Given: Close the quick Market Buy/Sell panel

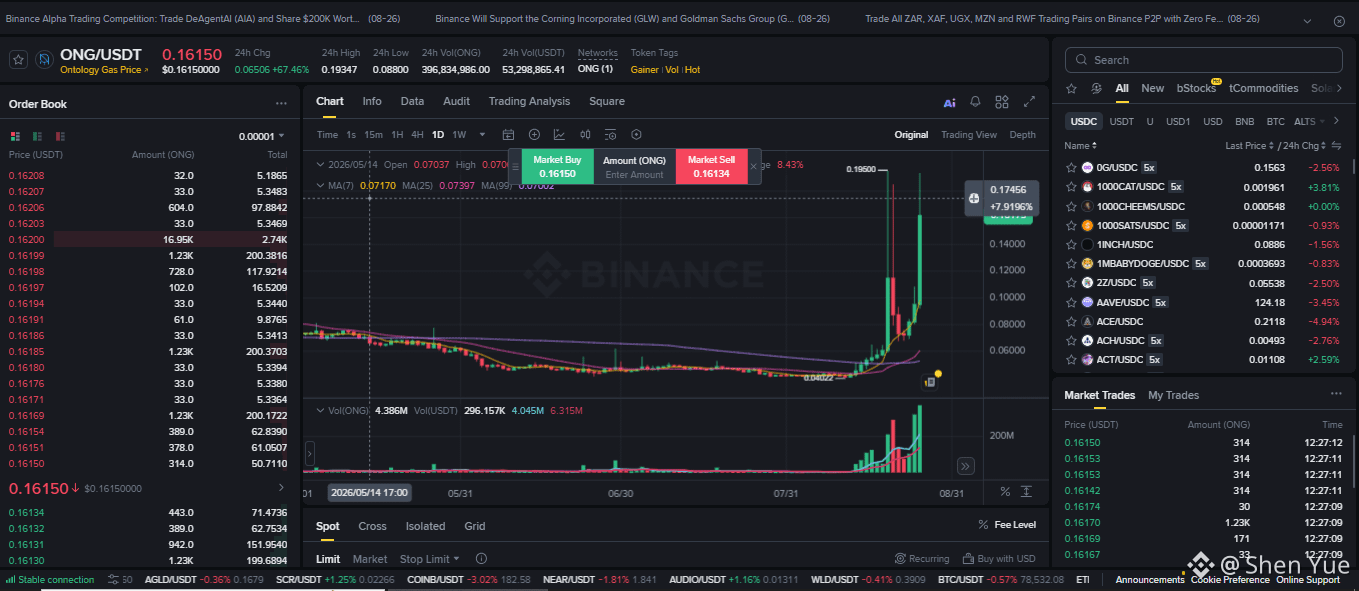Looking at the screenshot, I should (x=753, y=167).
